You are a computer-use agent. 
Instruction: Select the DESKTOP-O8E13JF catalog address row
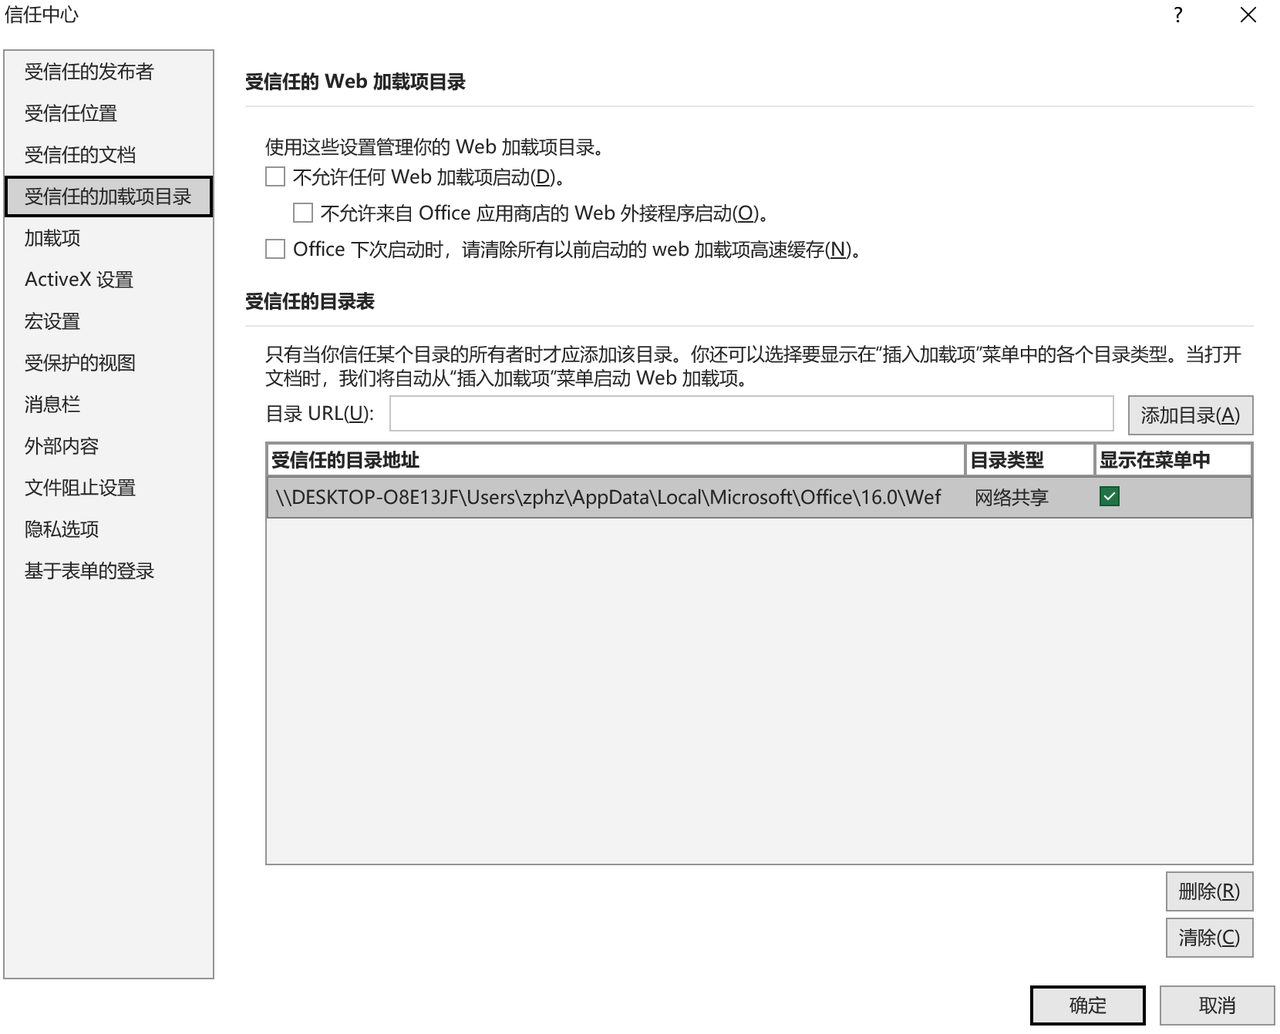(608, 497)
